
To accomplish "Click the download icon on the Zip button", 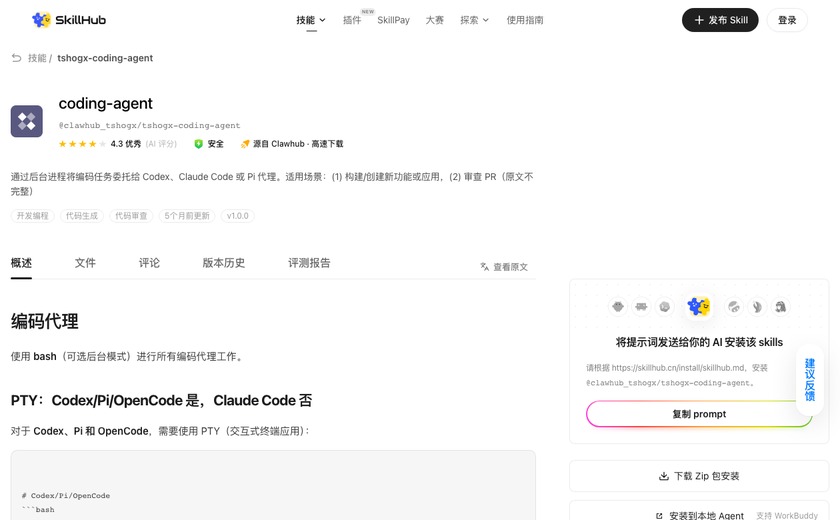I will [664, 476].
